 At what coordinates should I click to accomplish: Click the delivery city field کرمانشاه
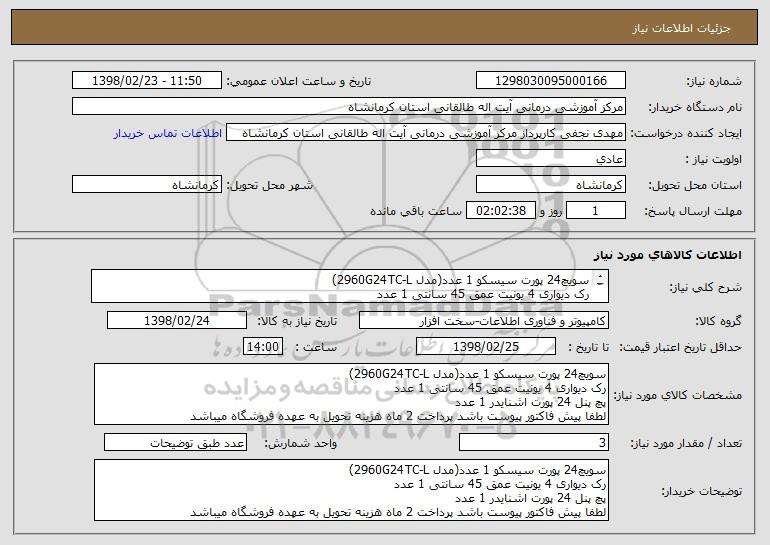tap(147, 185)
